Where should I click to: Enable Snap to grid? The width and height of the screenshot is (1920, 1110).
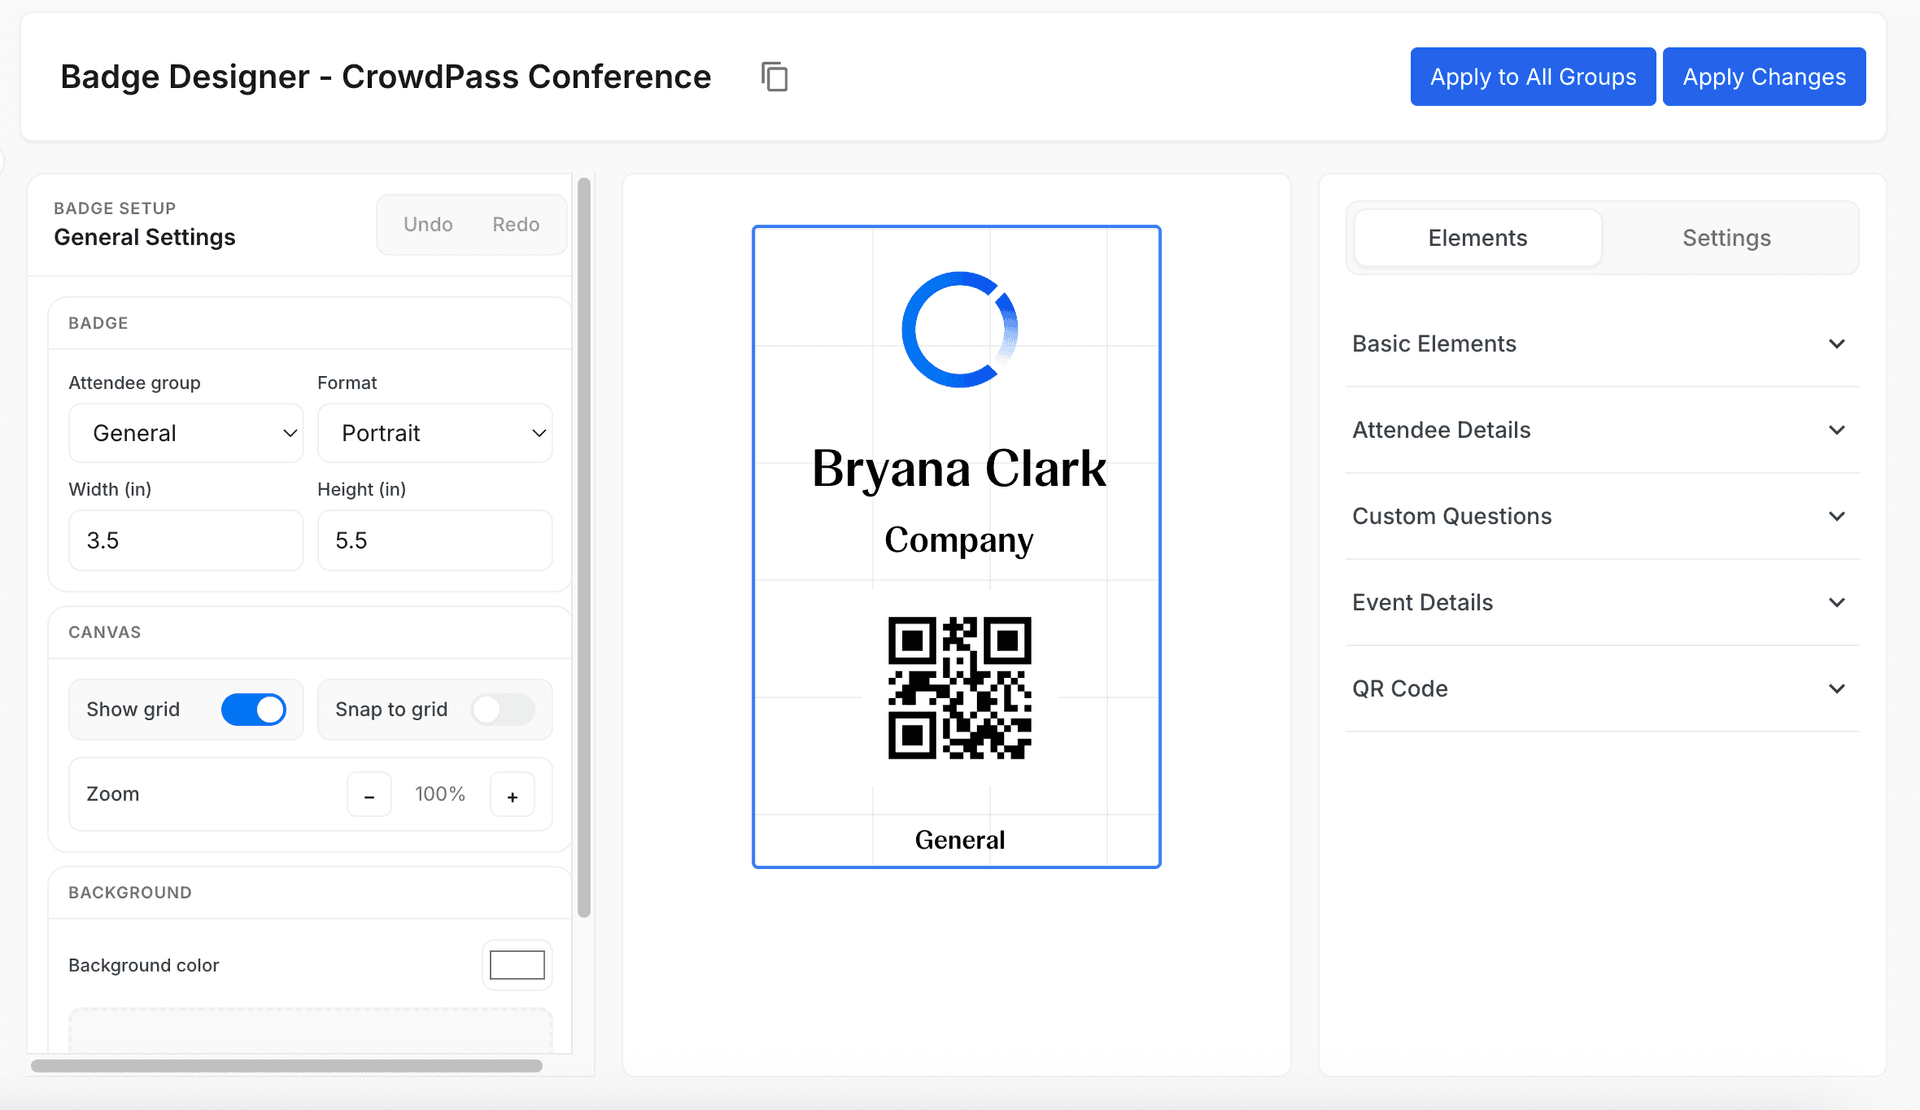click(502, 709)
